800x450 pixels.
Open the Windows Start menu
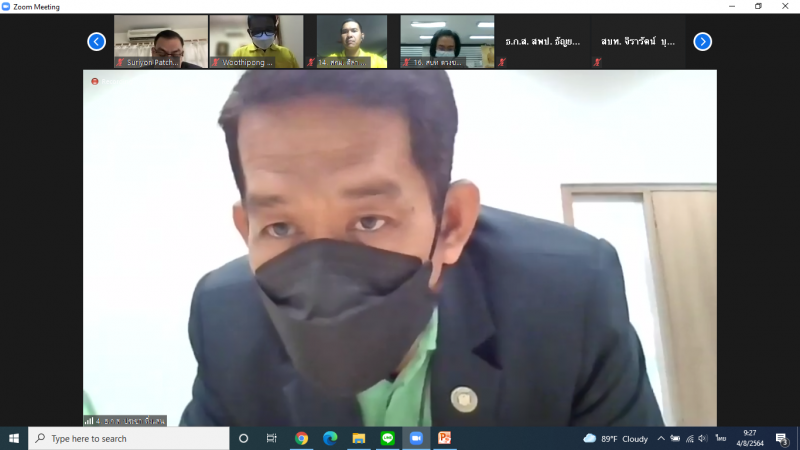[14, 438]
